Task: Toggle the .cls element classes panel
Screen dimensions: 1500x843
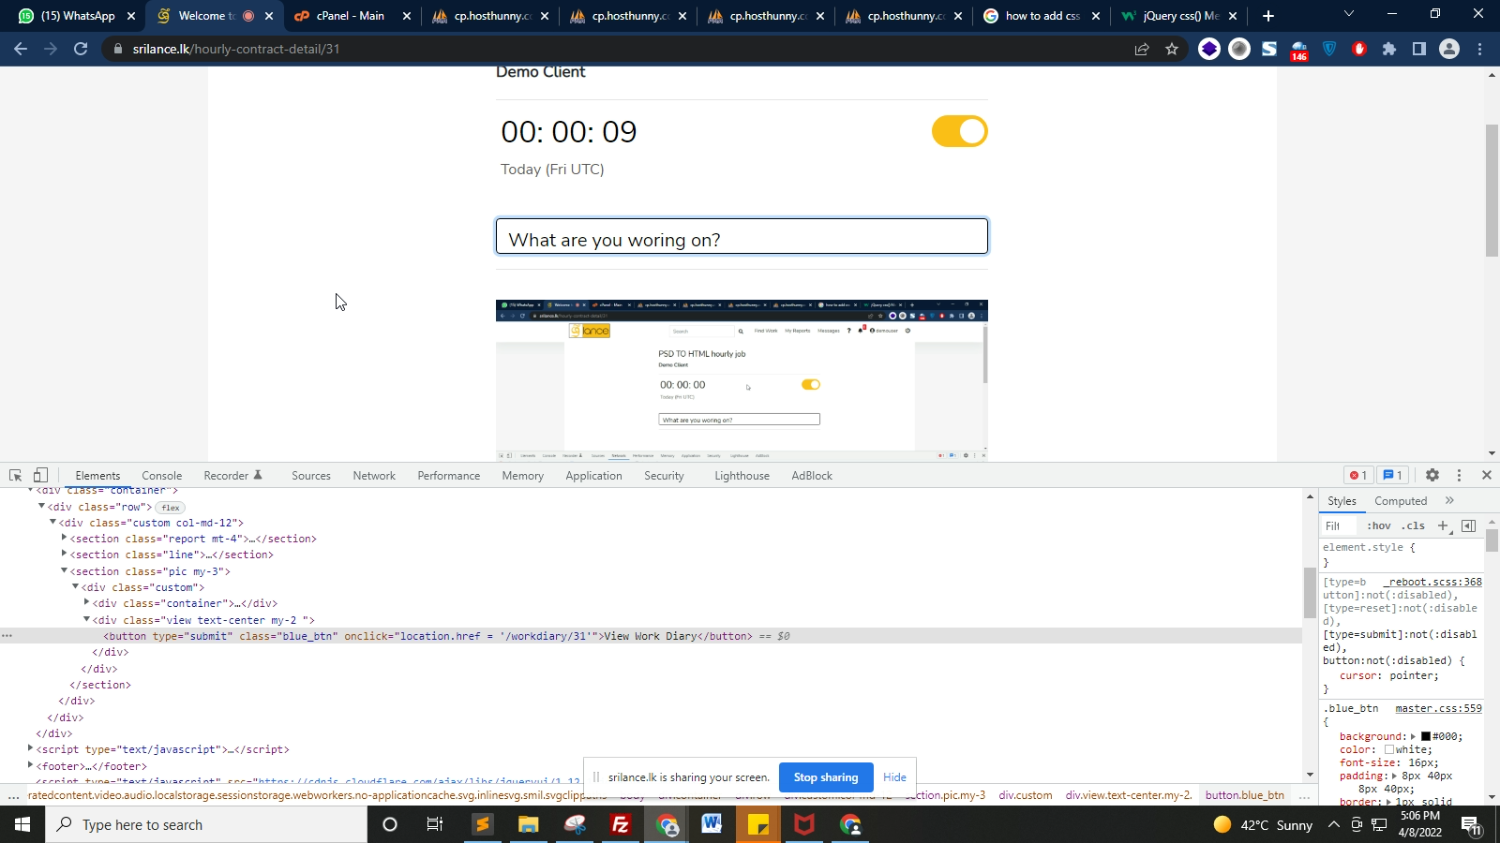Action: click(1413, 526)
